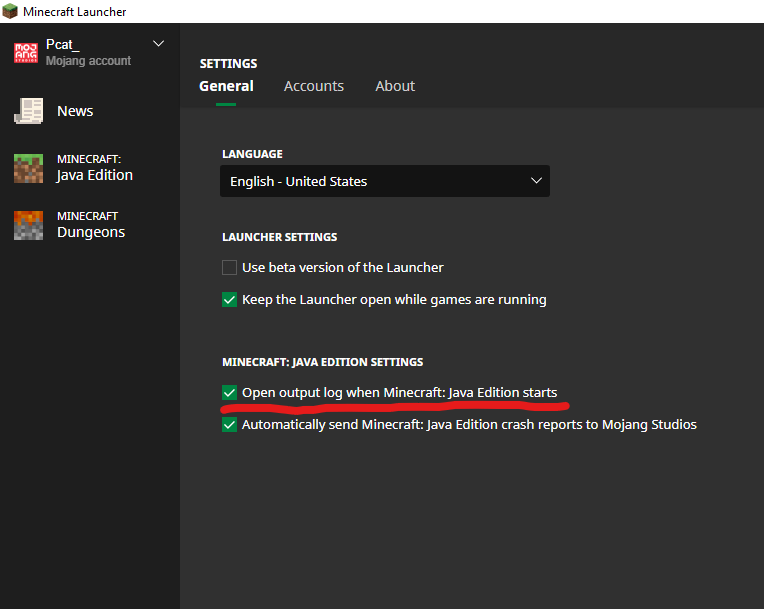Click the Pcat_ account name
This screenshot has width=764, height=609.
click(x=62, y=45)
